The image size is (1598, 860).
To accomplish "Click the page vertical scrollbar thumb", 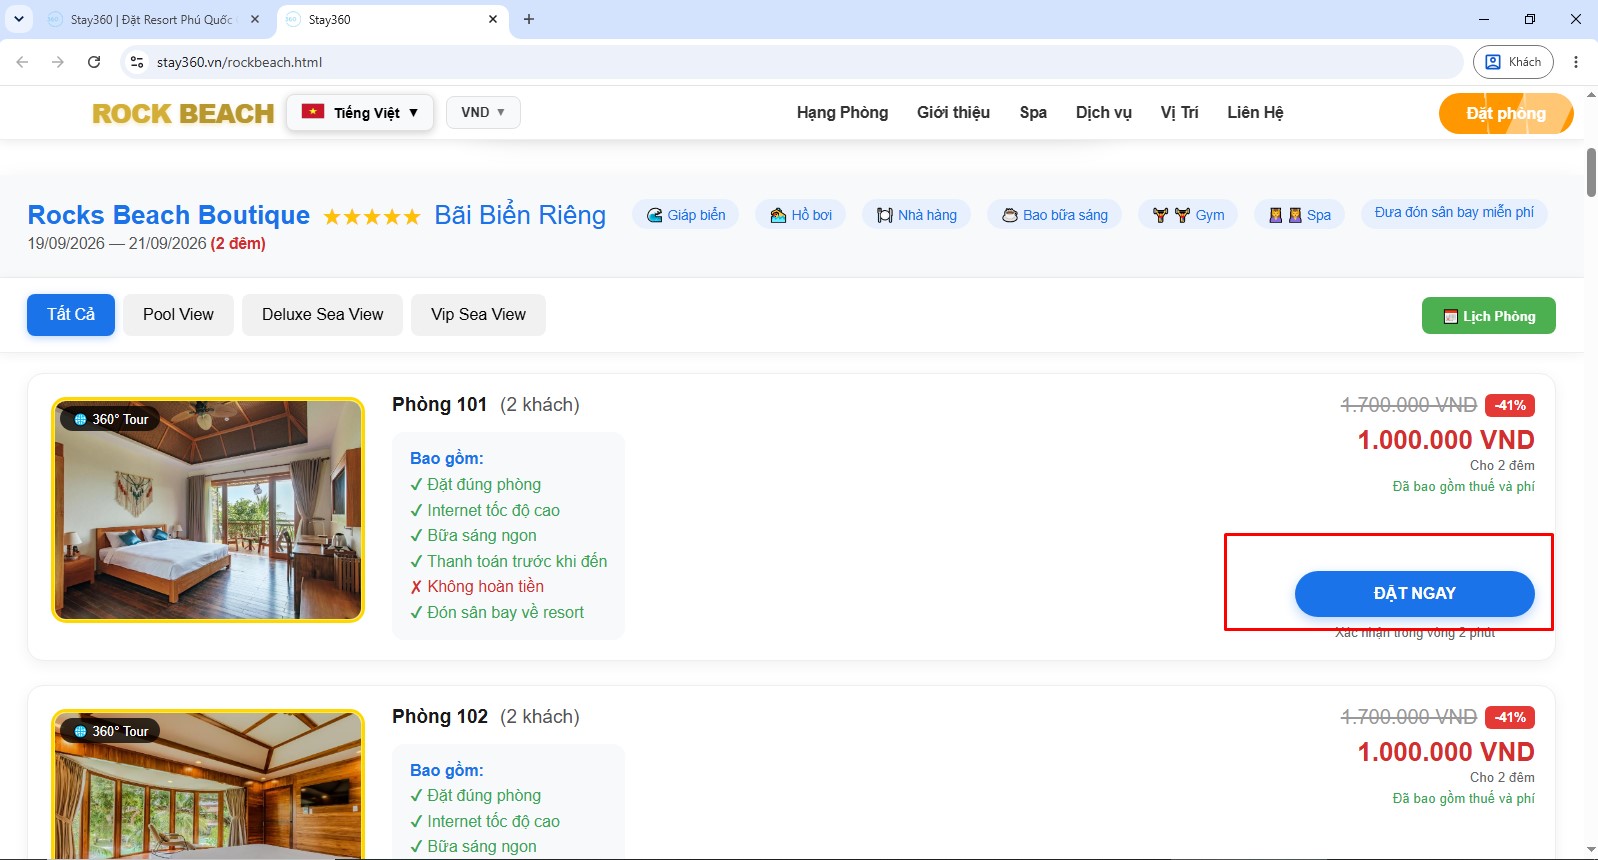I will (x=1591, y=172).
